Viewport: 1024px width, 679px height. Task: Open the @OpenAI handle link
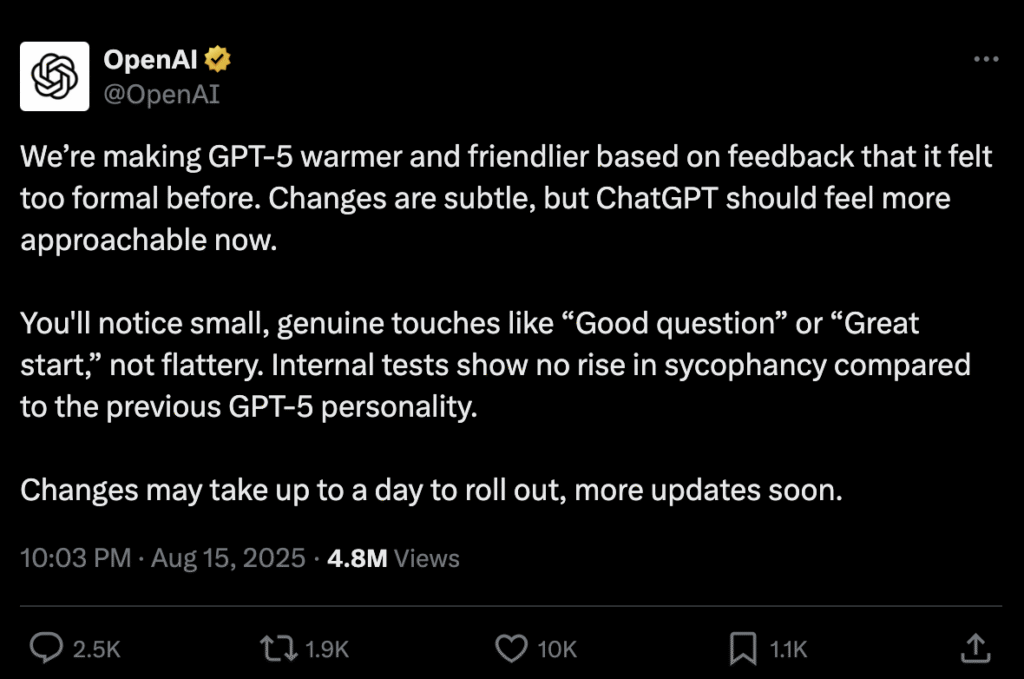pyautogui.click(x=162, y=95)
